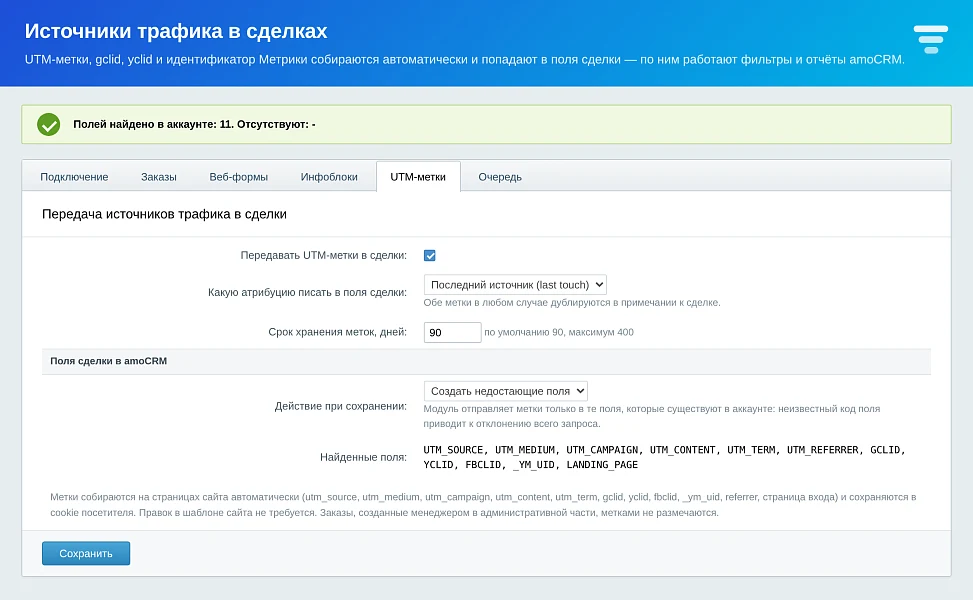
Task: Click the label 'Срок хранения меток, дней'
Action: (x=338, y=333)
